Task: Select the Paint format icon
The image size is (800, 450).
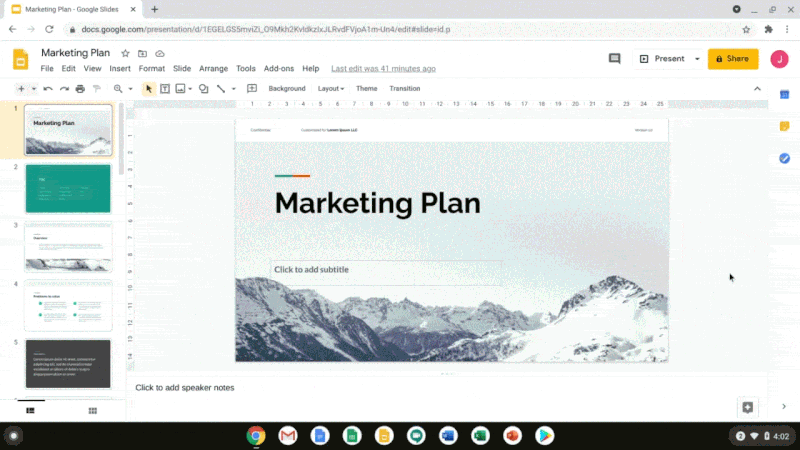Action: (x=96, y=89)
